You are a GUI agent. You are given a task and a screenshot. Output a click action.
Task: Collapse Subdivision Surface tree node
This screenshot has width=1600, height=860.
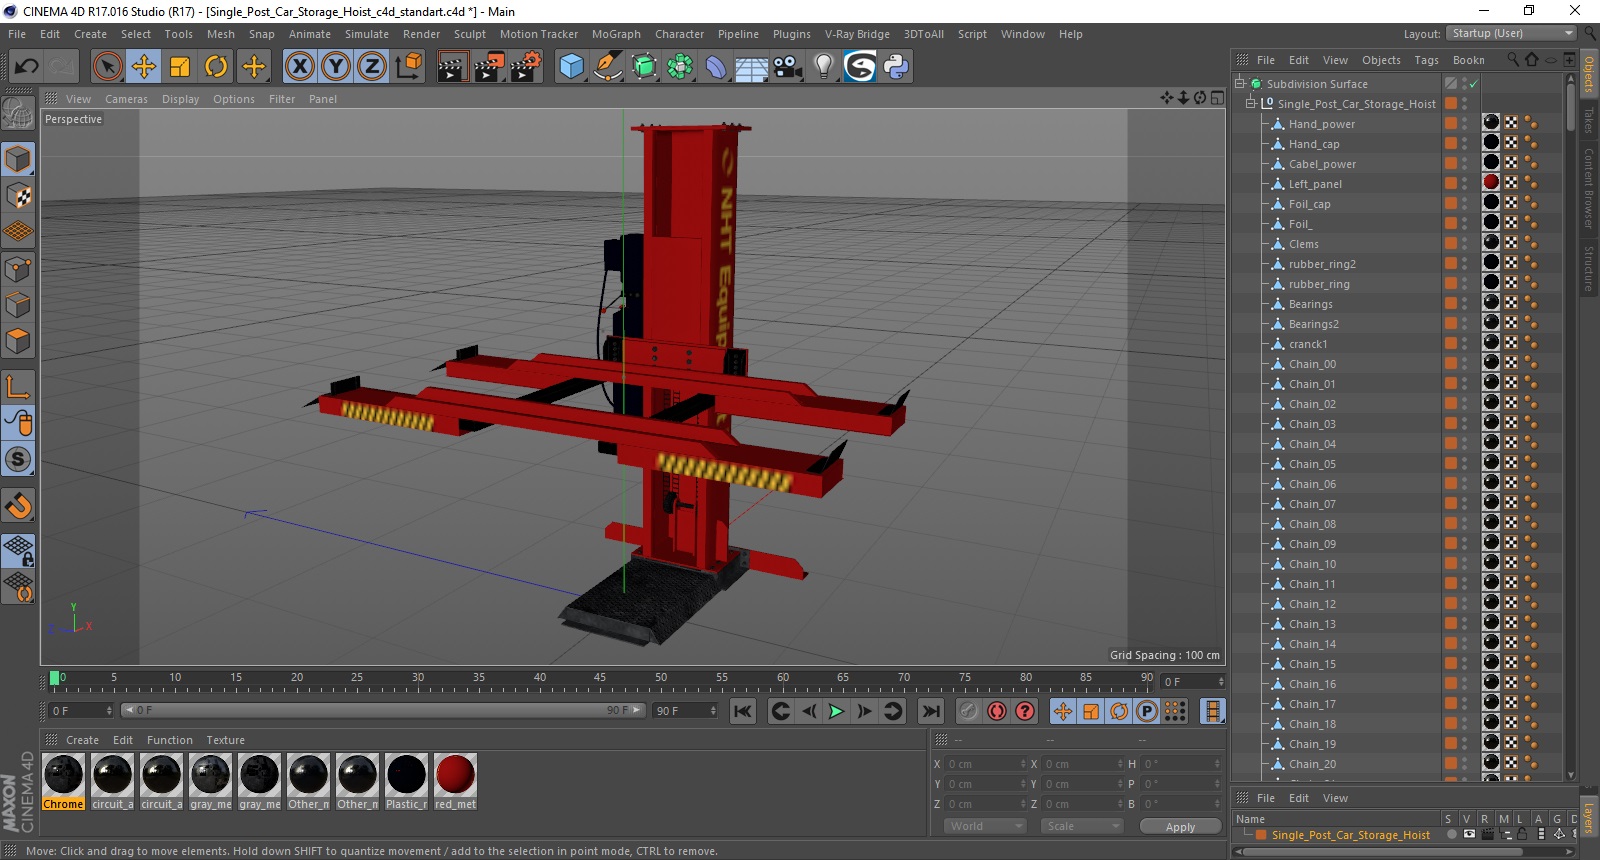pos(1240,84)
